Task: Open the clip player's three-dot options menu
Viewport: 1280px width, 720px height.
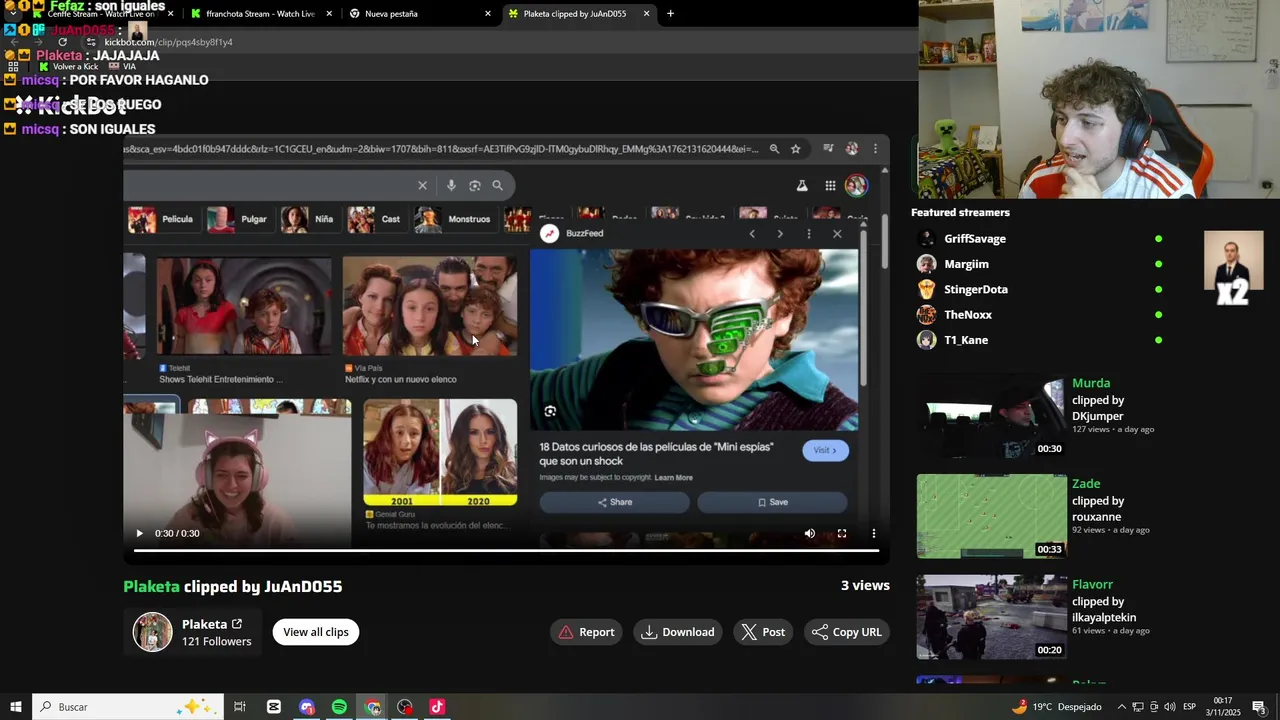Action: click(x=874, y=533)
